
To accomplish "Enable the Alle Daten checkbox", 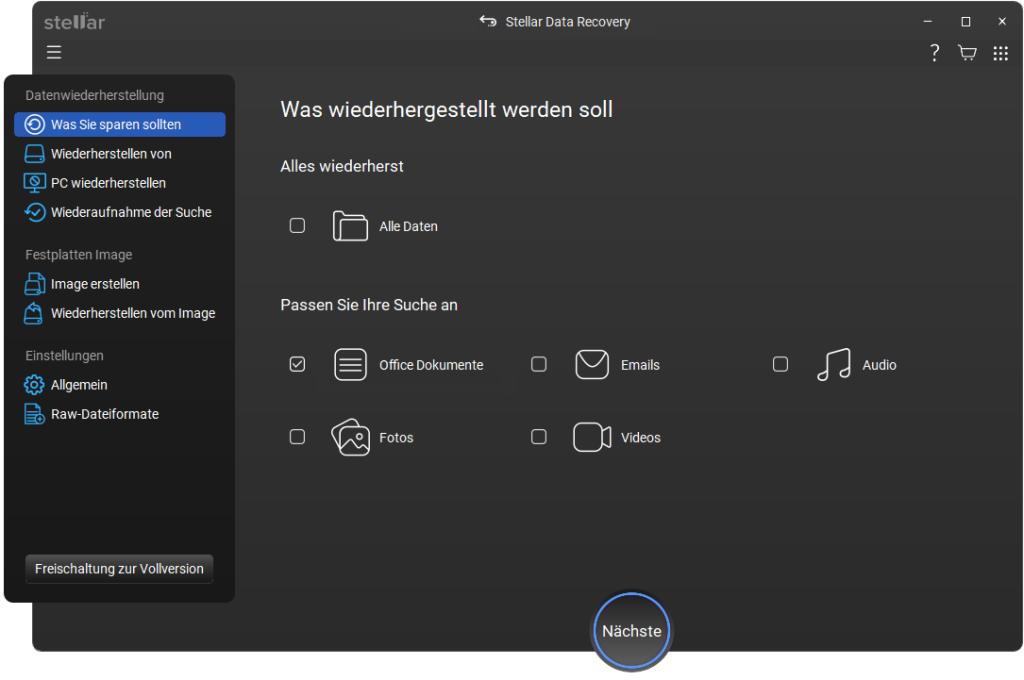I will tap(297, 226).
